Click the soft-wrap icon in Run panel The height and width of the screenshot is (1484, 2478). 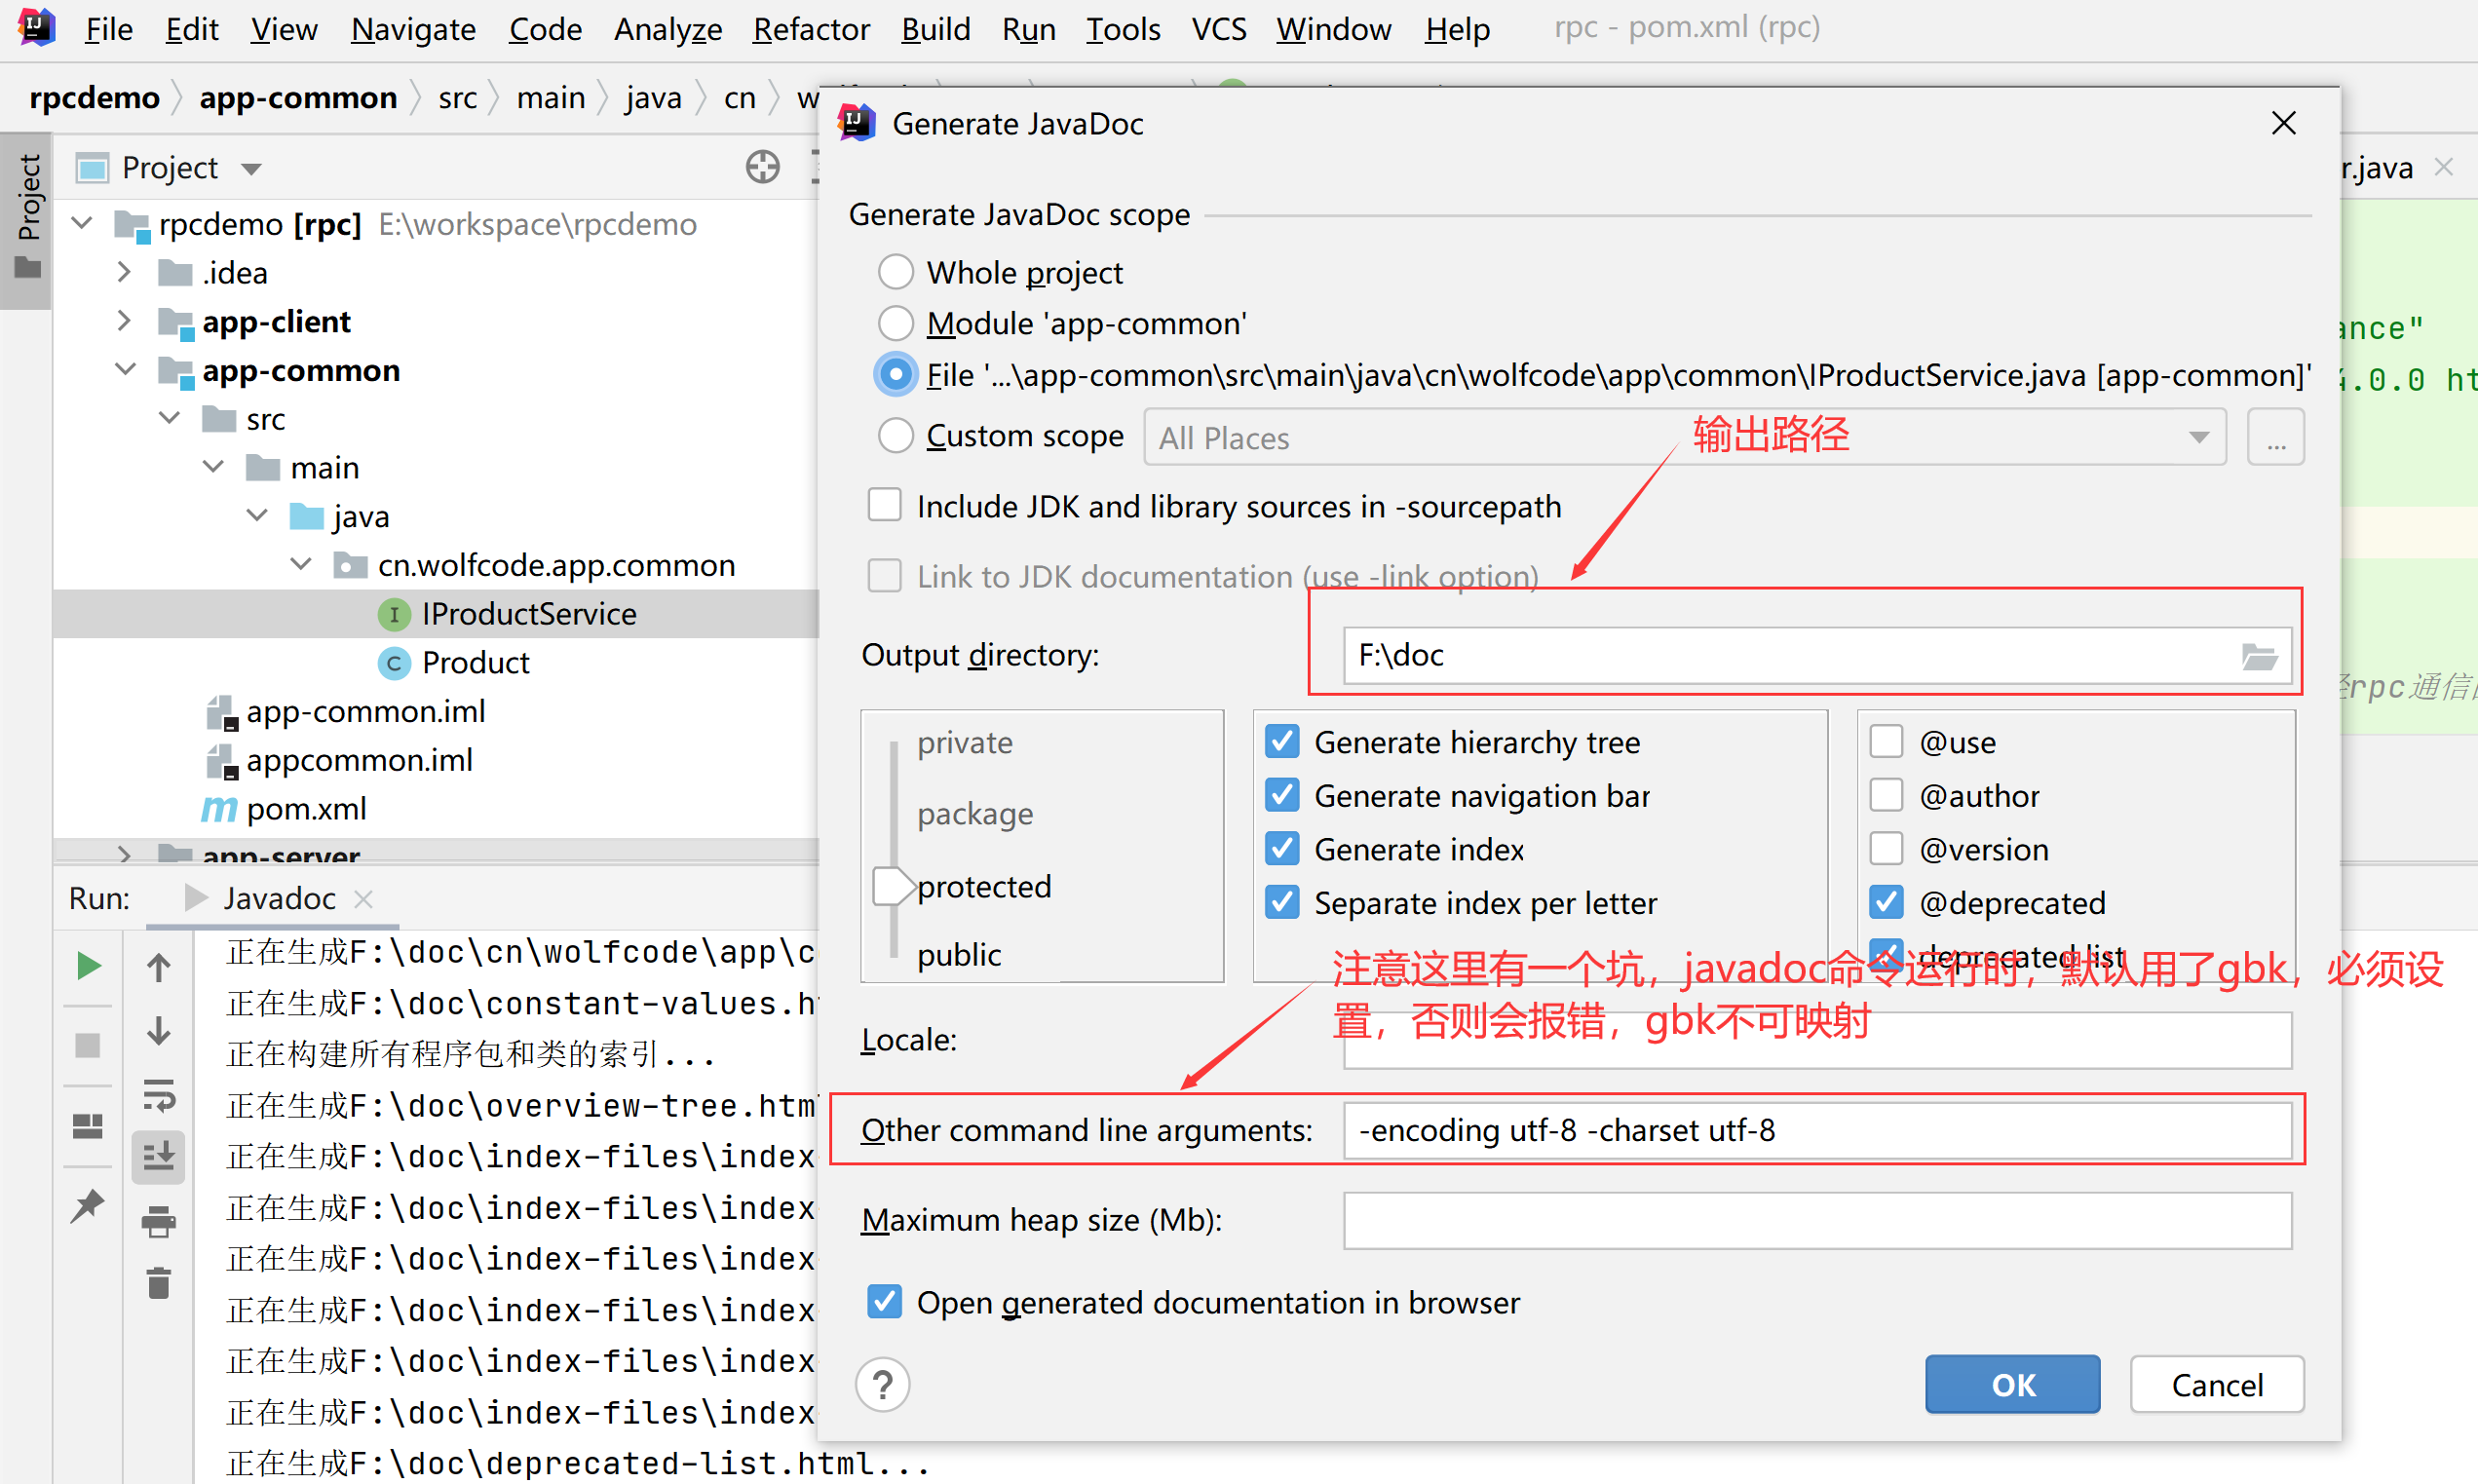[158, 1096]
